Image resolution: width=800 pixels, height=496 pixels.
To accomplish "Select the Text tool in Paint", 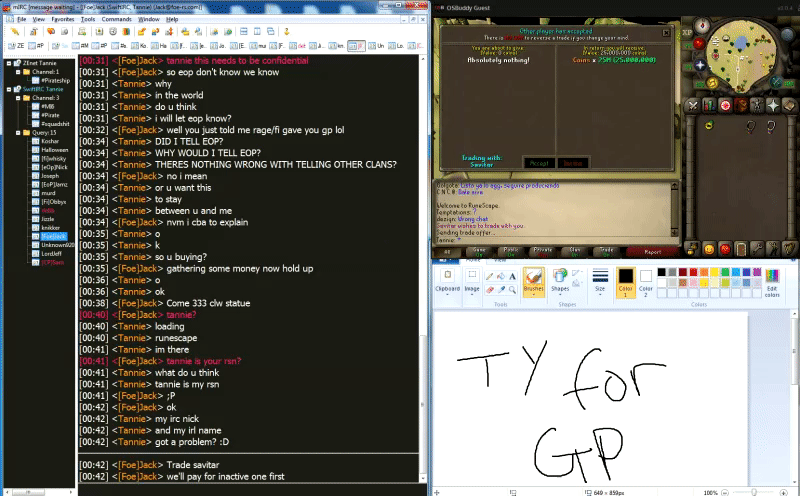I will [x=512, y=276].
